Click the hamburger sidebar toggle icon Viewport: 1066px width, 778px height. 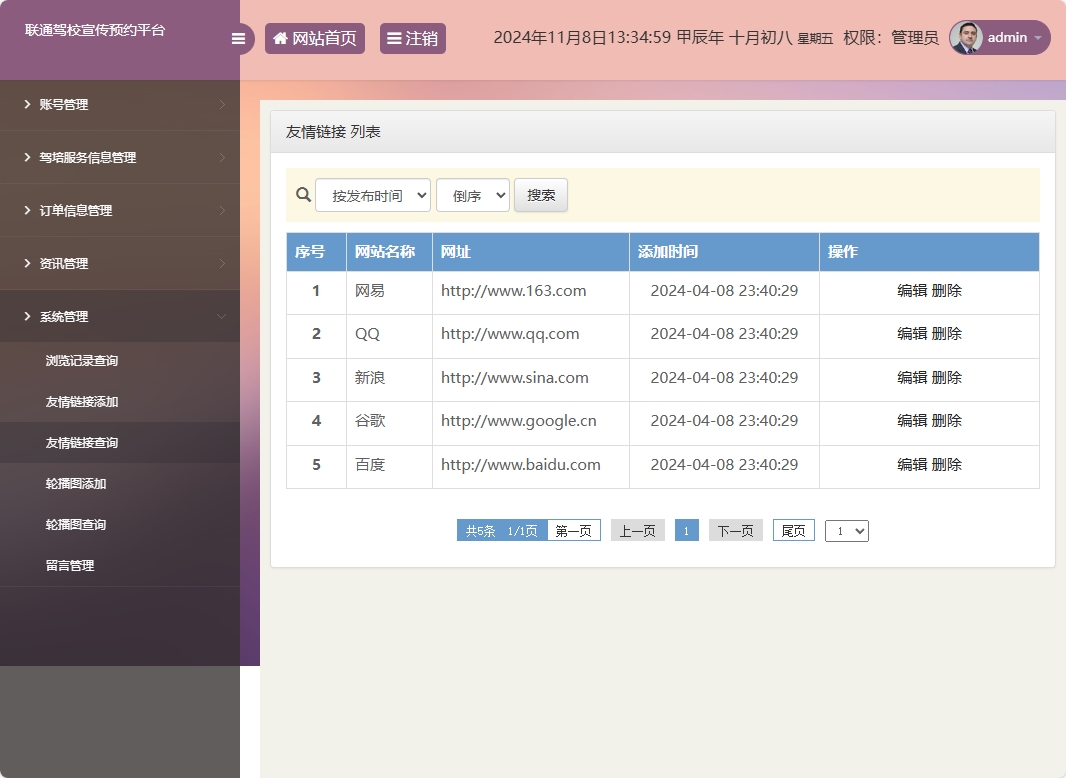point(238,39)
